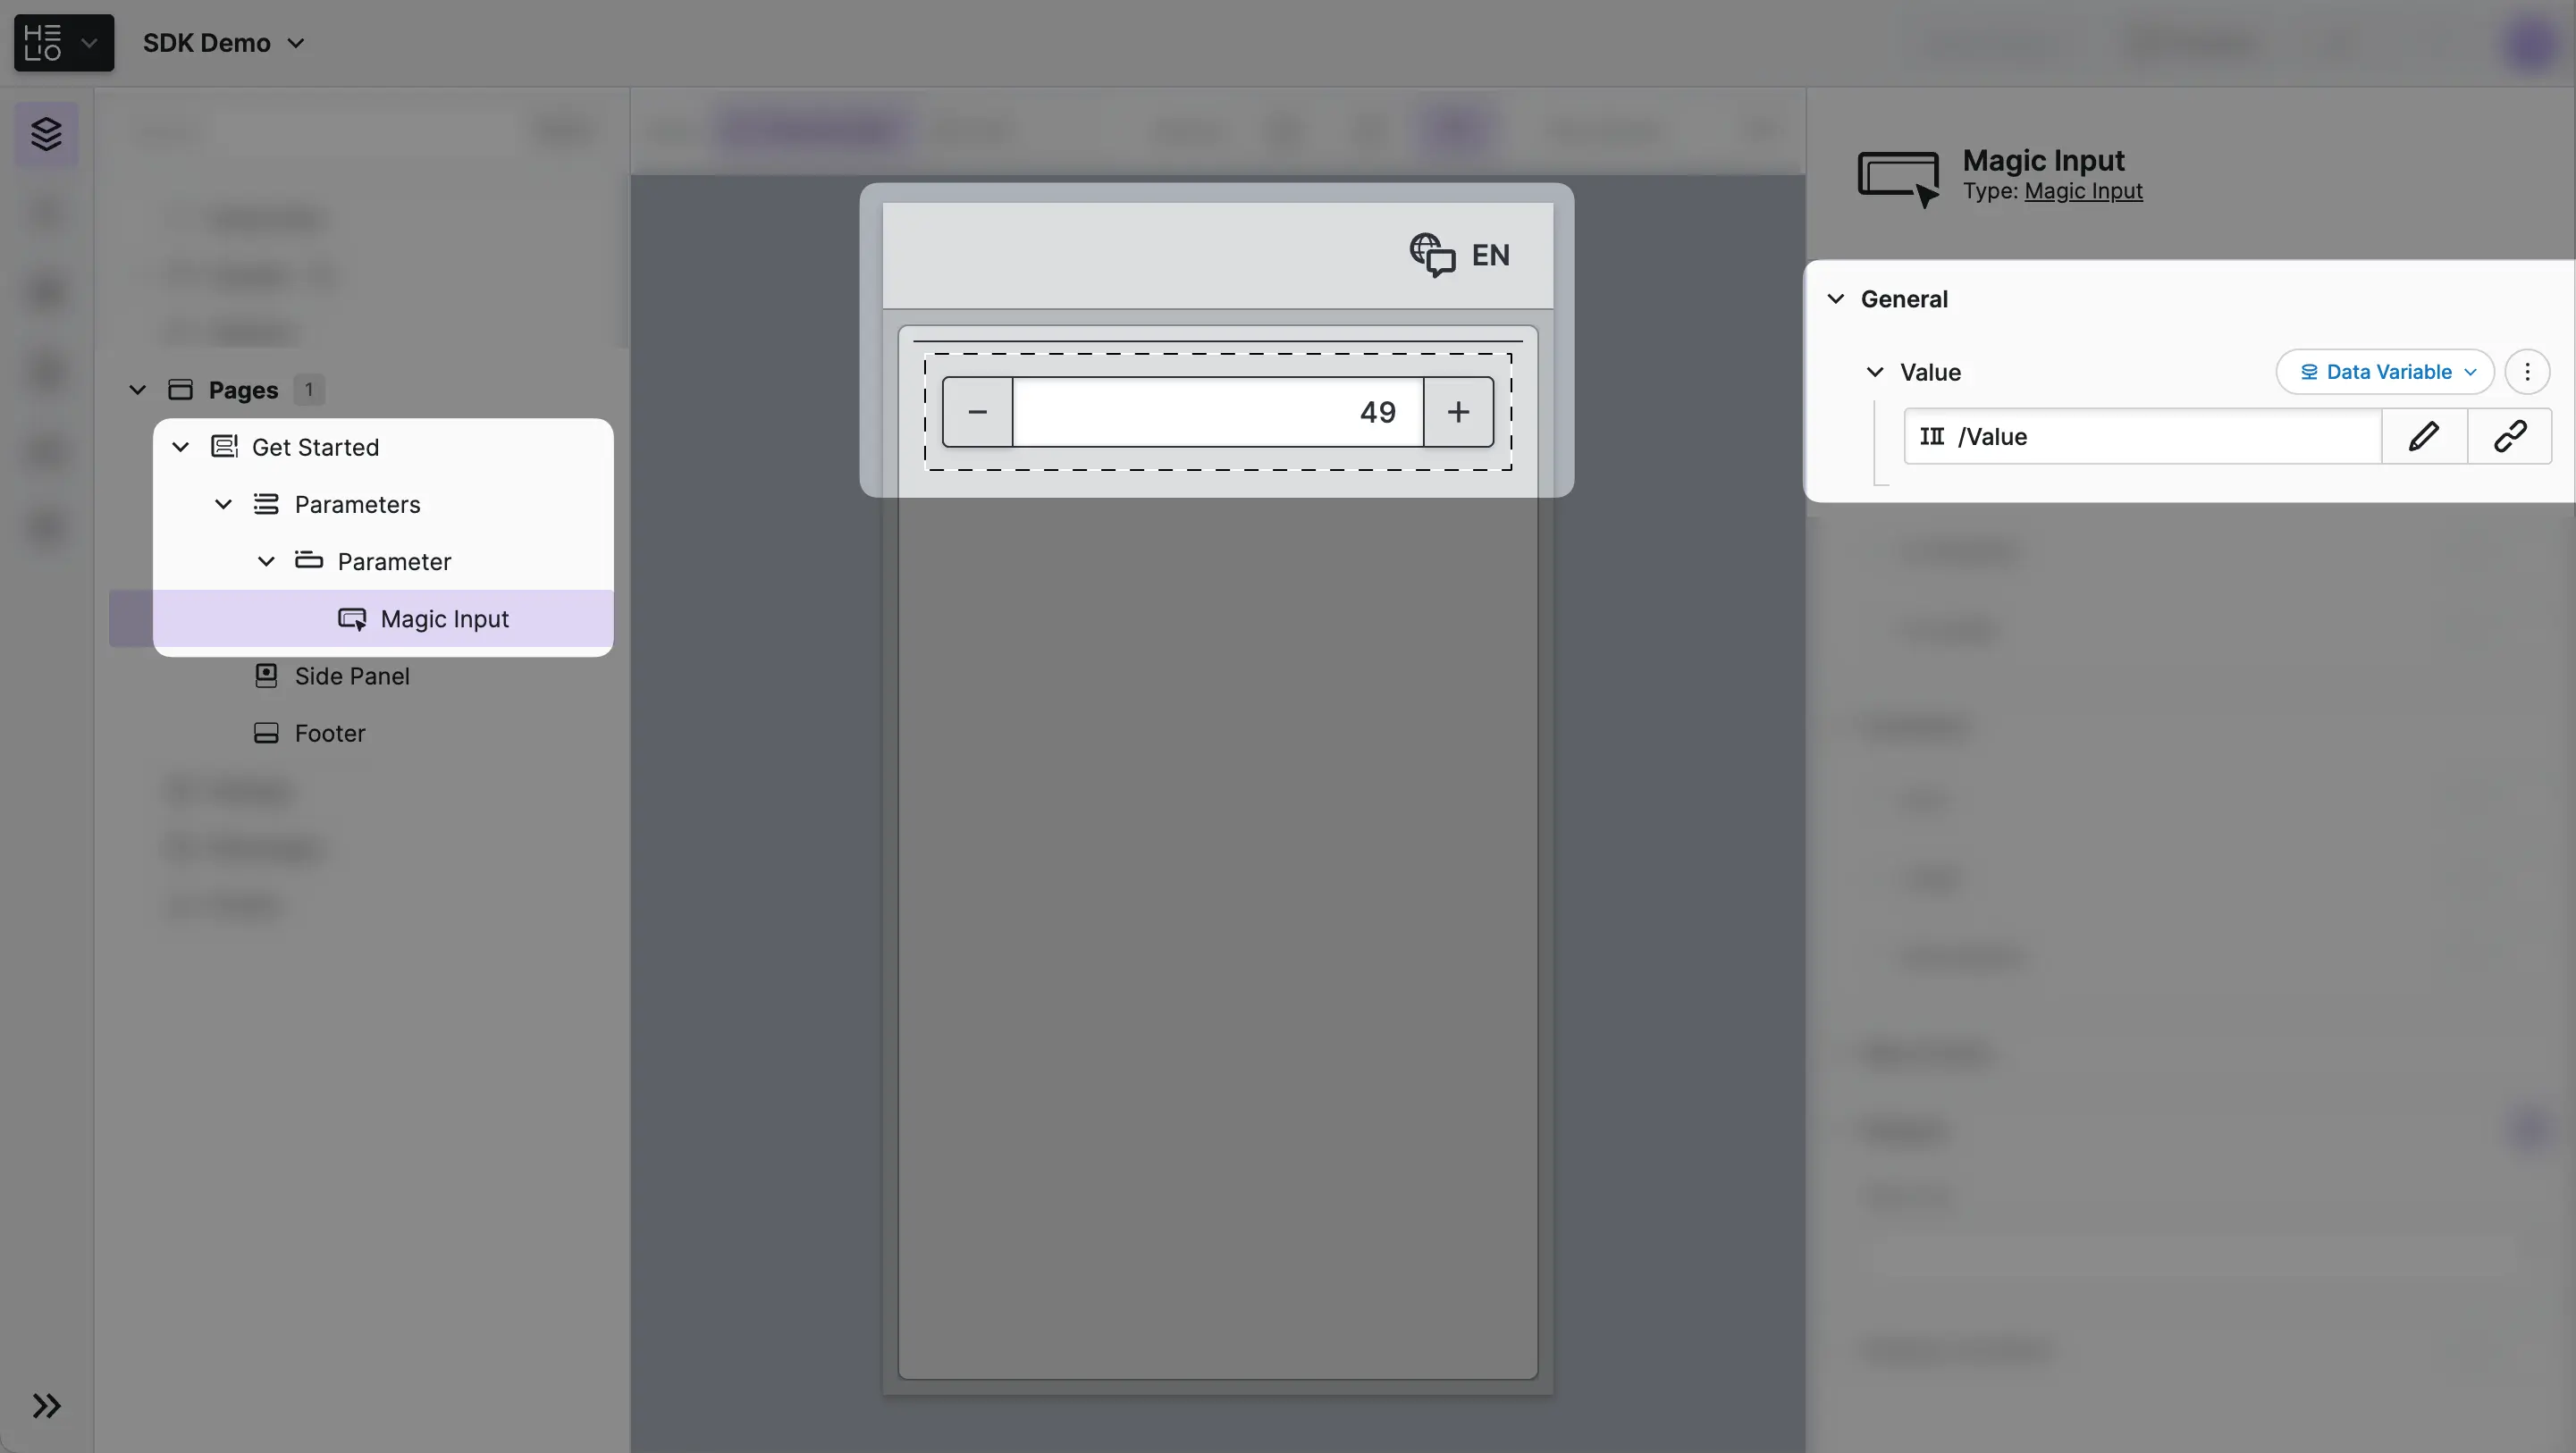
Task: Collapse the Pages tree group
Action: 138,390
